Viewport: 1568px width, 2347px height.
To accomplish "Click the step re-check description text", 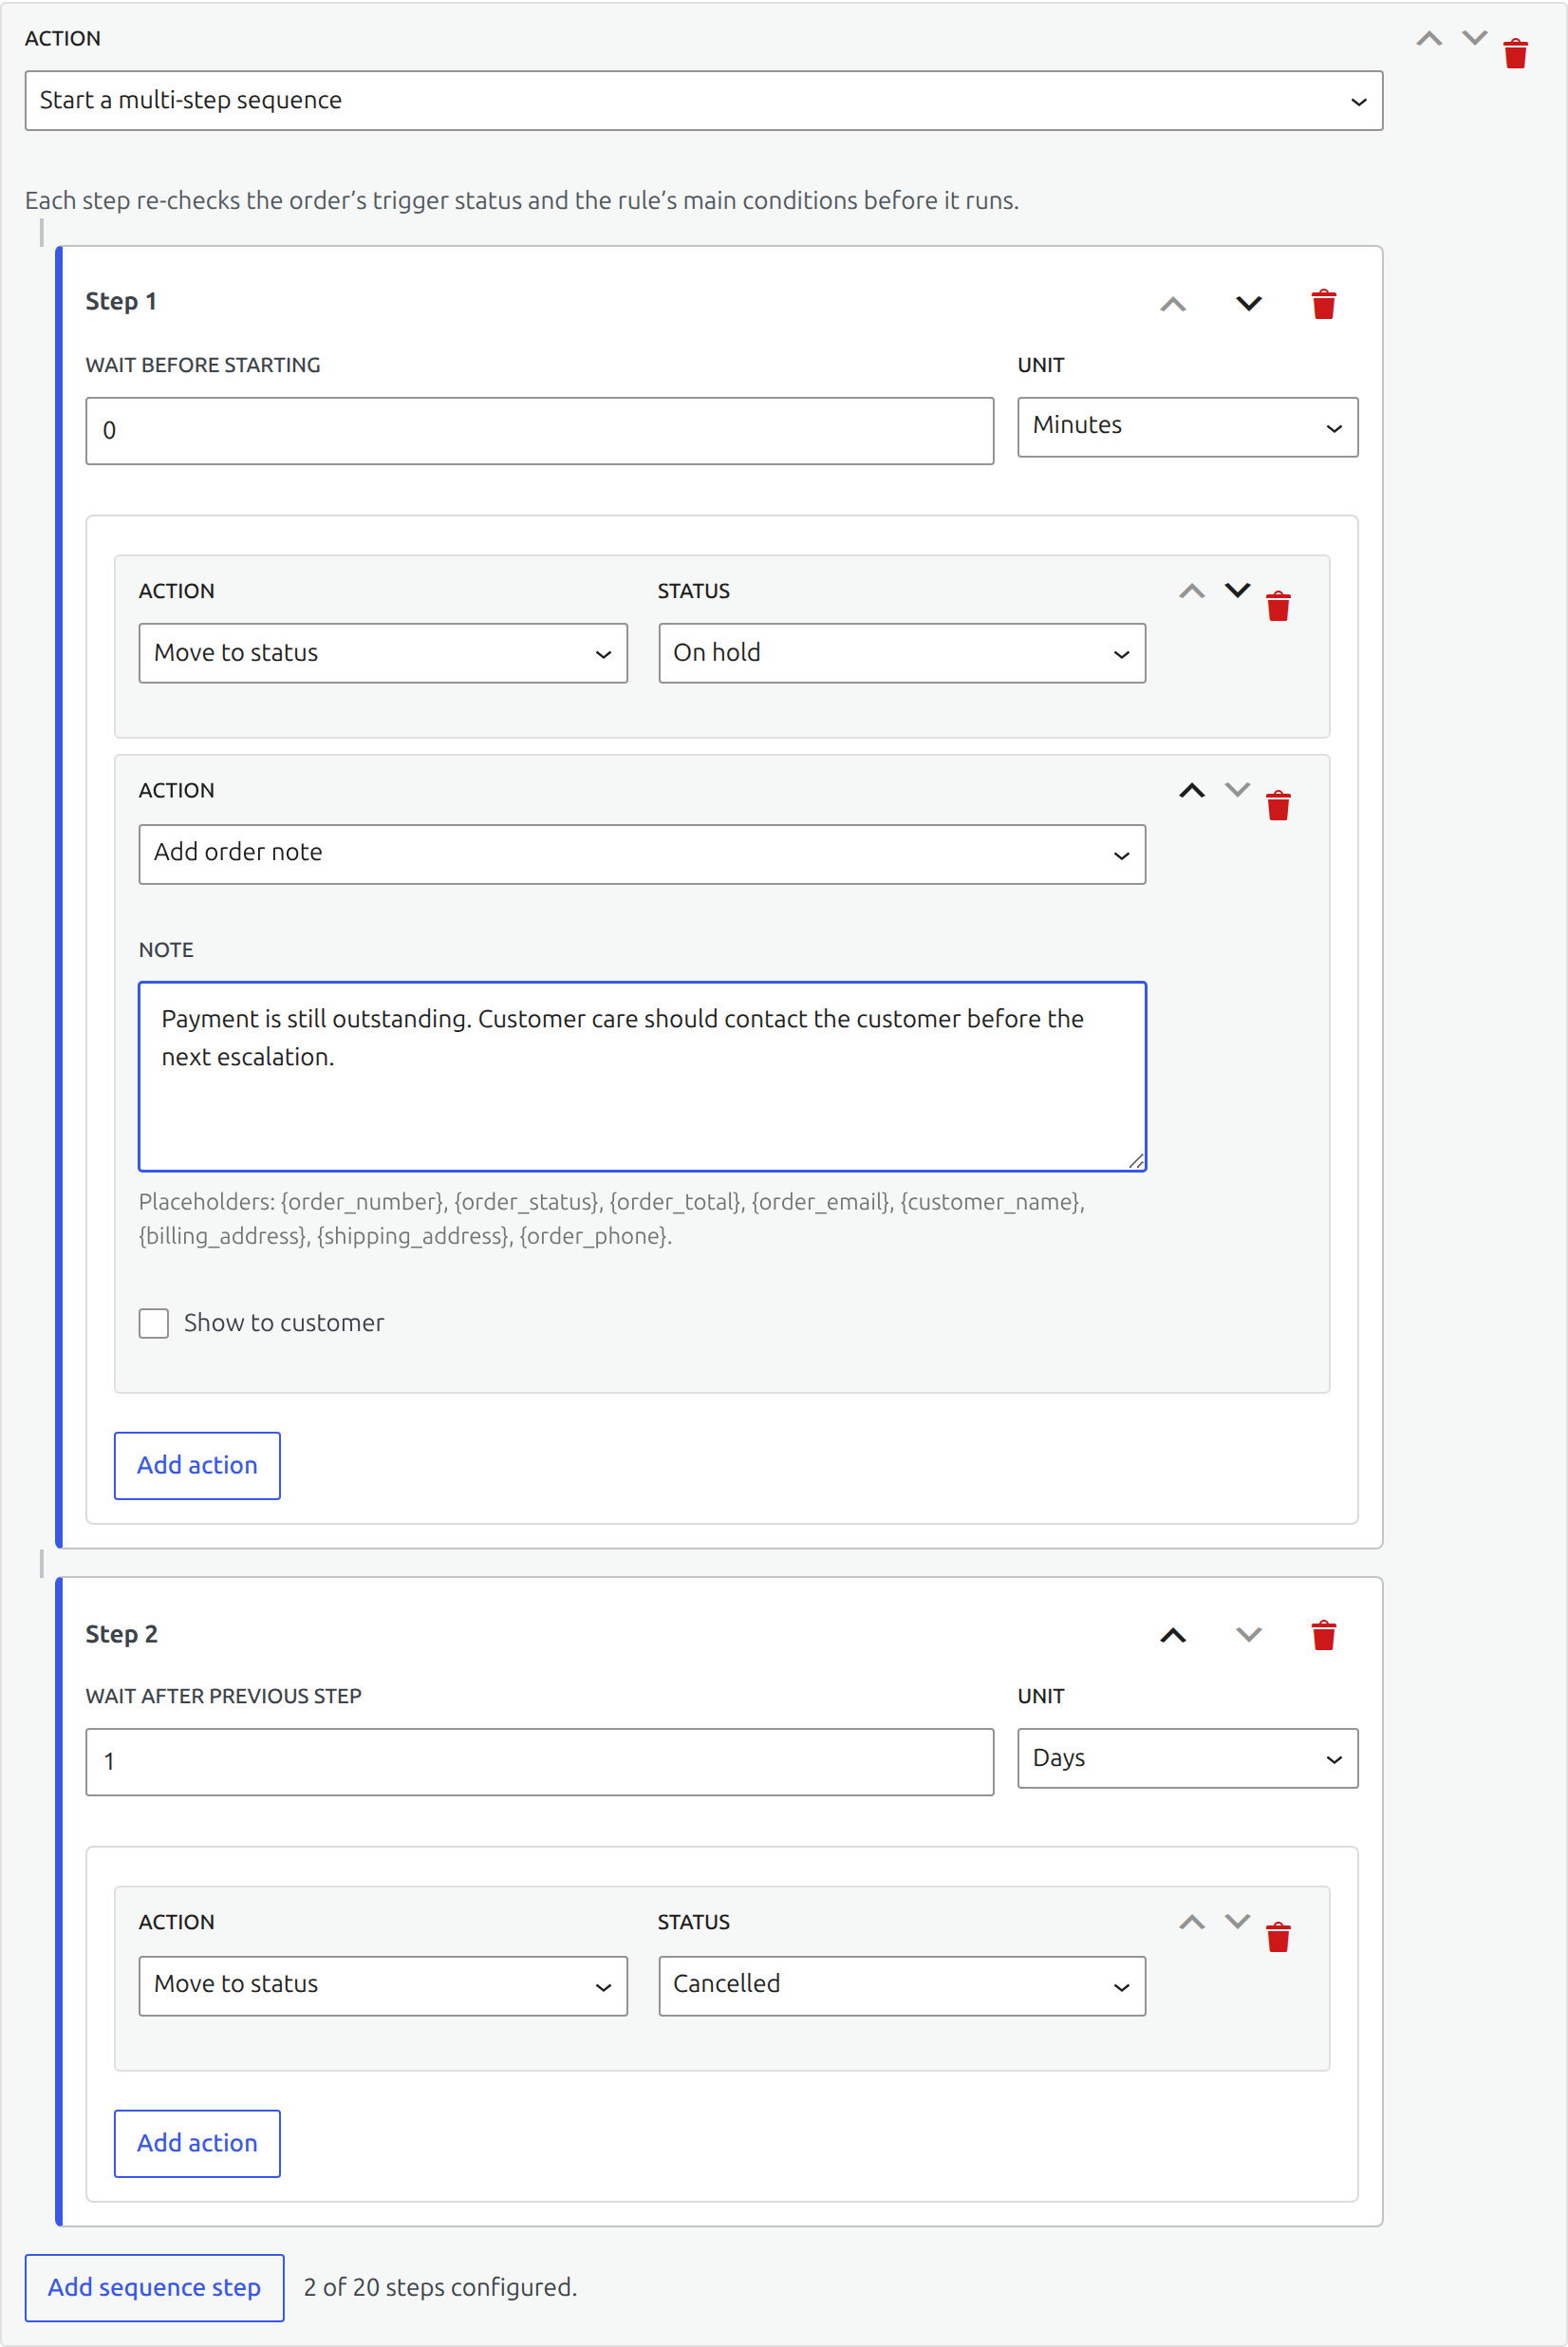I will 522,200.
